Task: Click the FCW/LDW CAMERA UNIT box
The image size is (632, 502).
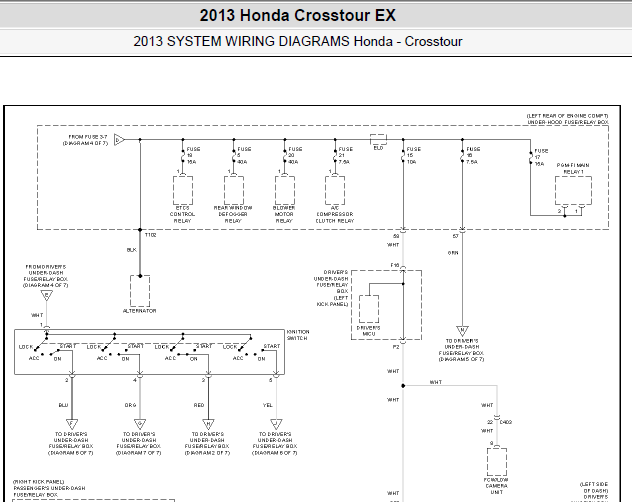Action: coord(497,462)
